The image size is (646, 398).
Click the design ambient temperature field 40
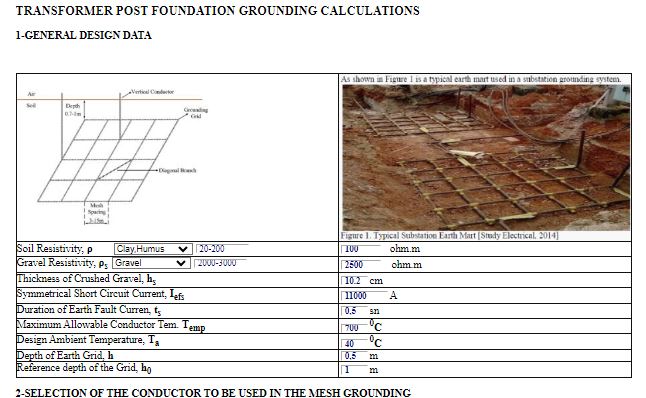pos(353,343)
